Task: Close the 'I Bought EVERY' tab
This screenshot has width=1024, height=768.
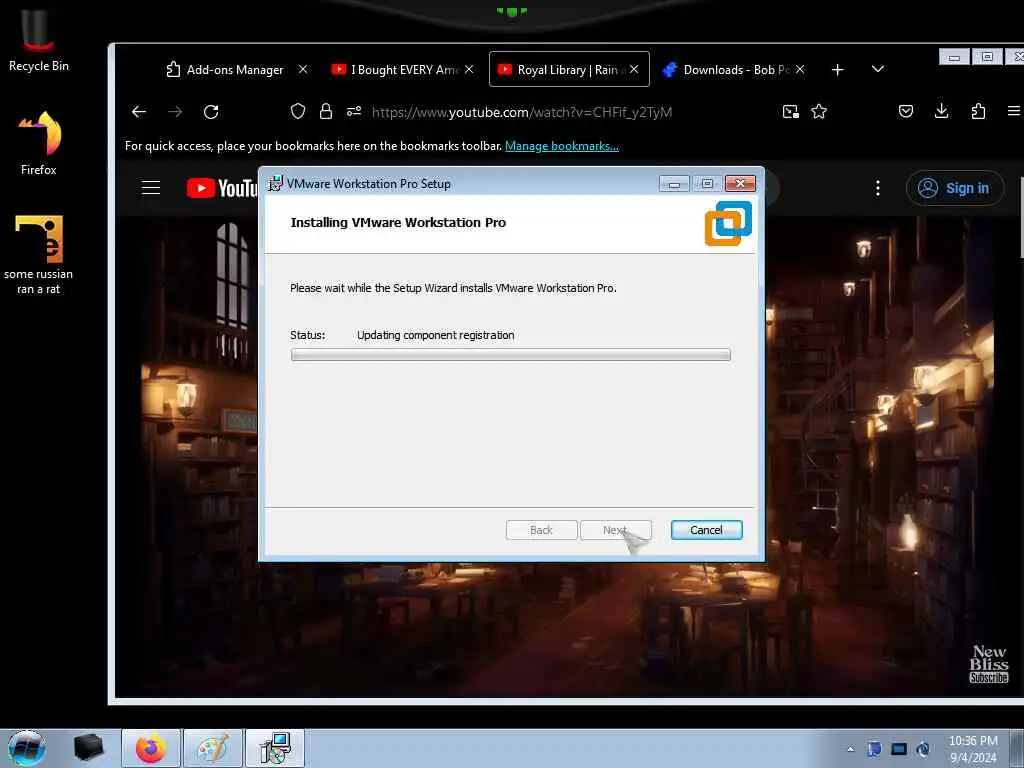Action: [x=469, y=69]
